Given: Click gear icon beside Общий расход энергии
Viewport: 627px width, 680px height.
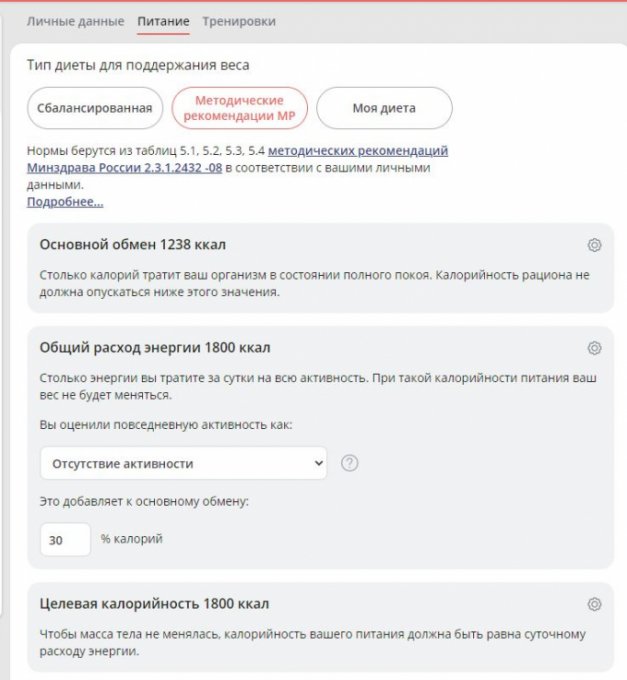Looking at the screenshot, I should point(594,348).
